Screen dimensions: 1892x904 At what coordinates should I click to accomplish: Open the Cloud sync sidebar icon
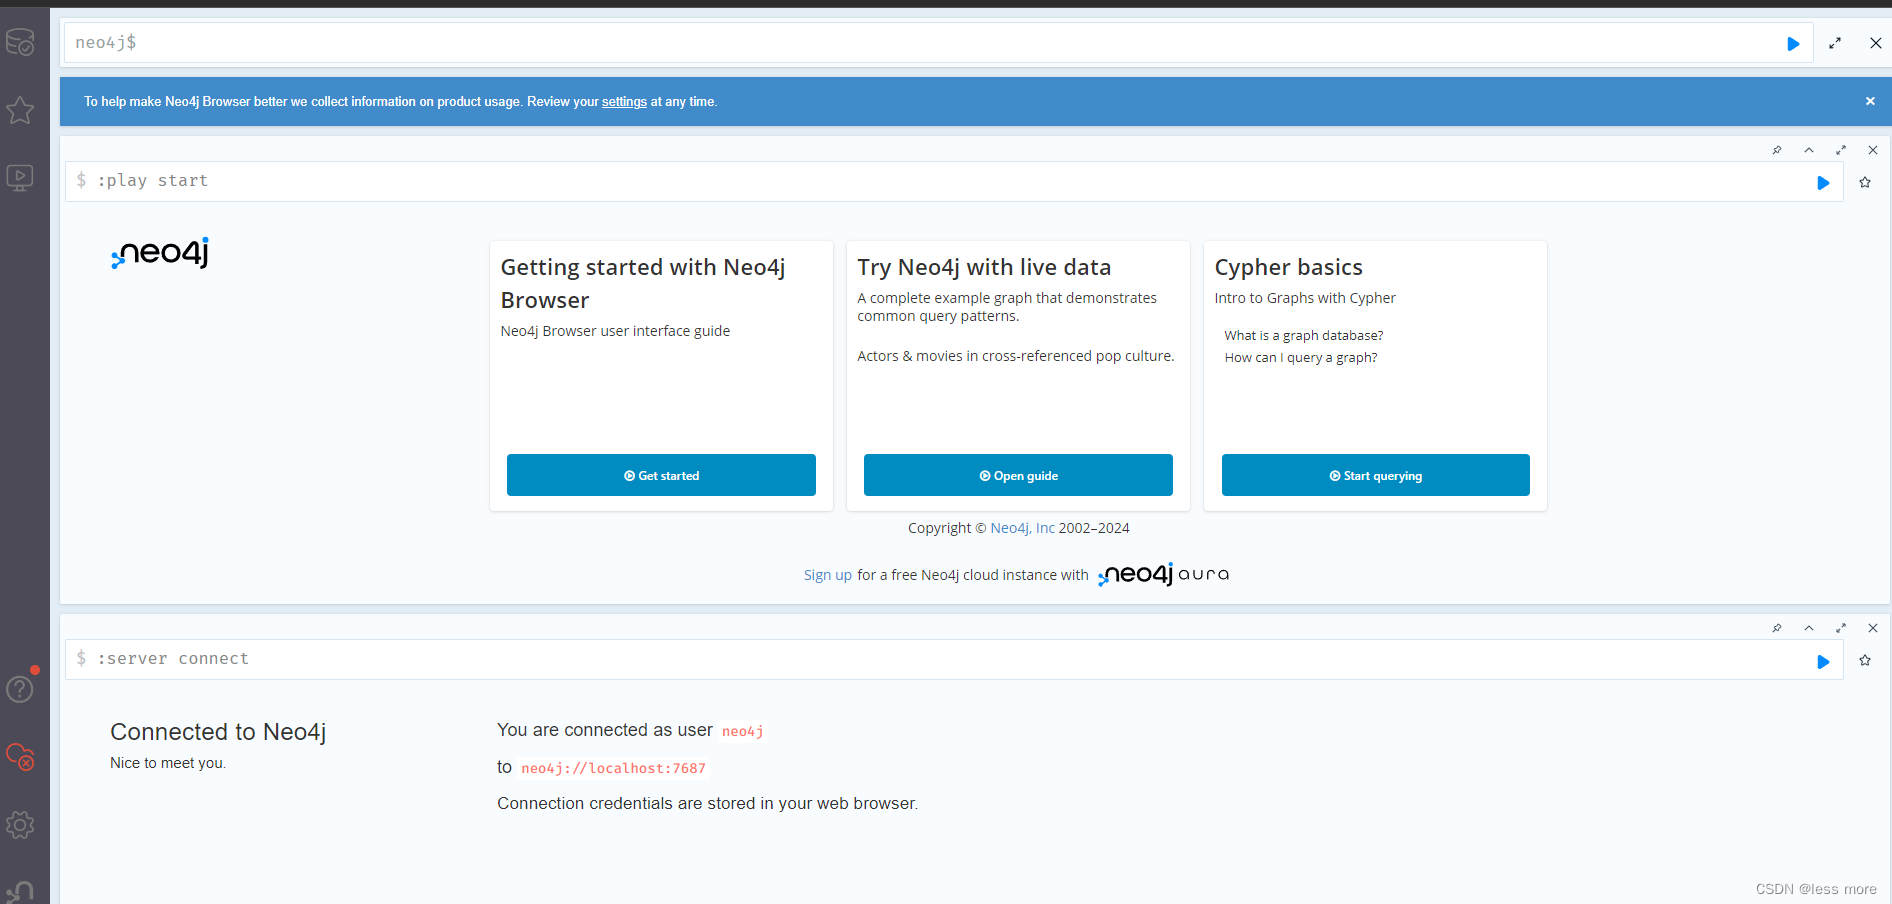(x=20, y=757)
